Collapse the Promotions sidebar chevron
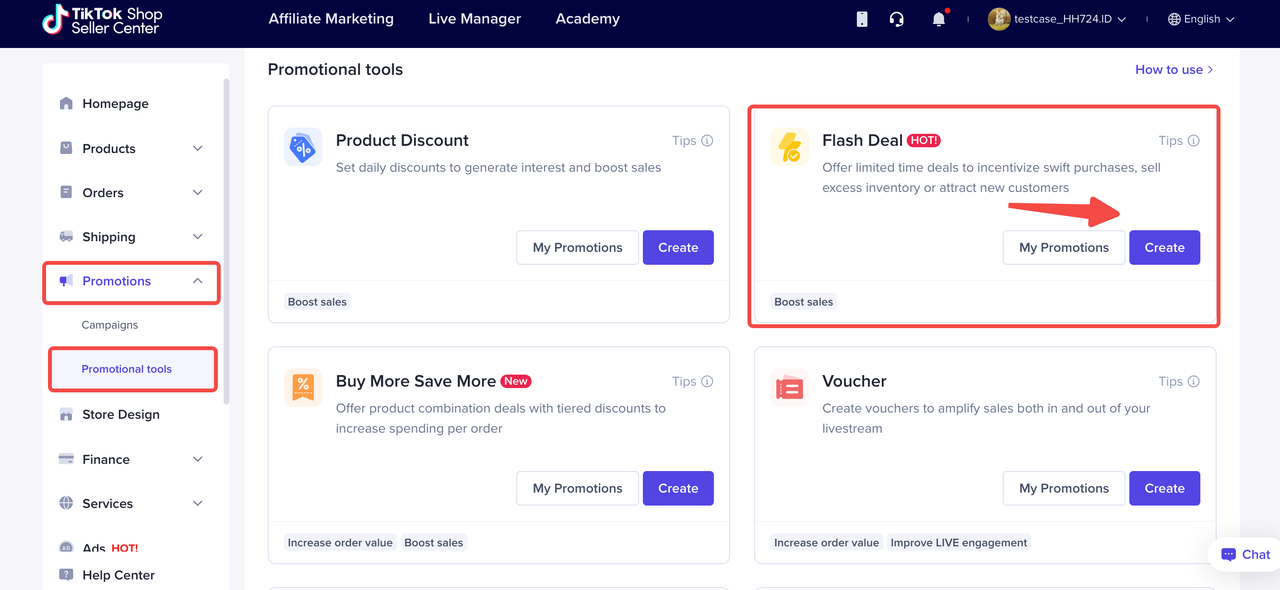This screenshot has height=590, width=1280. (x=197, y=281)
